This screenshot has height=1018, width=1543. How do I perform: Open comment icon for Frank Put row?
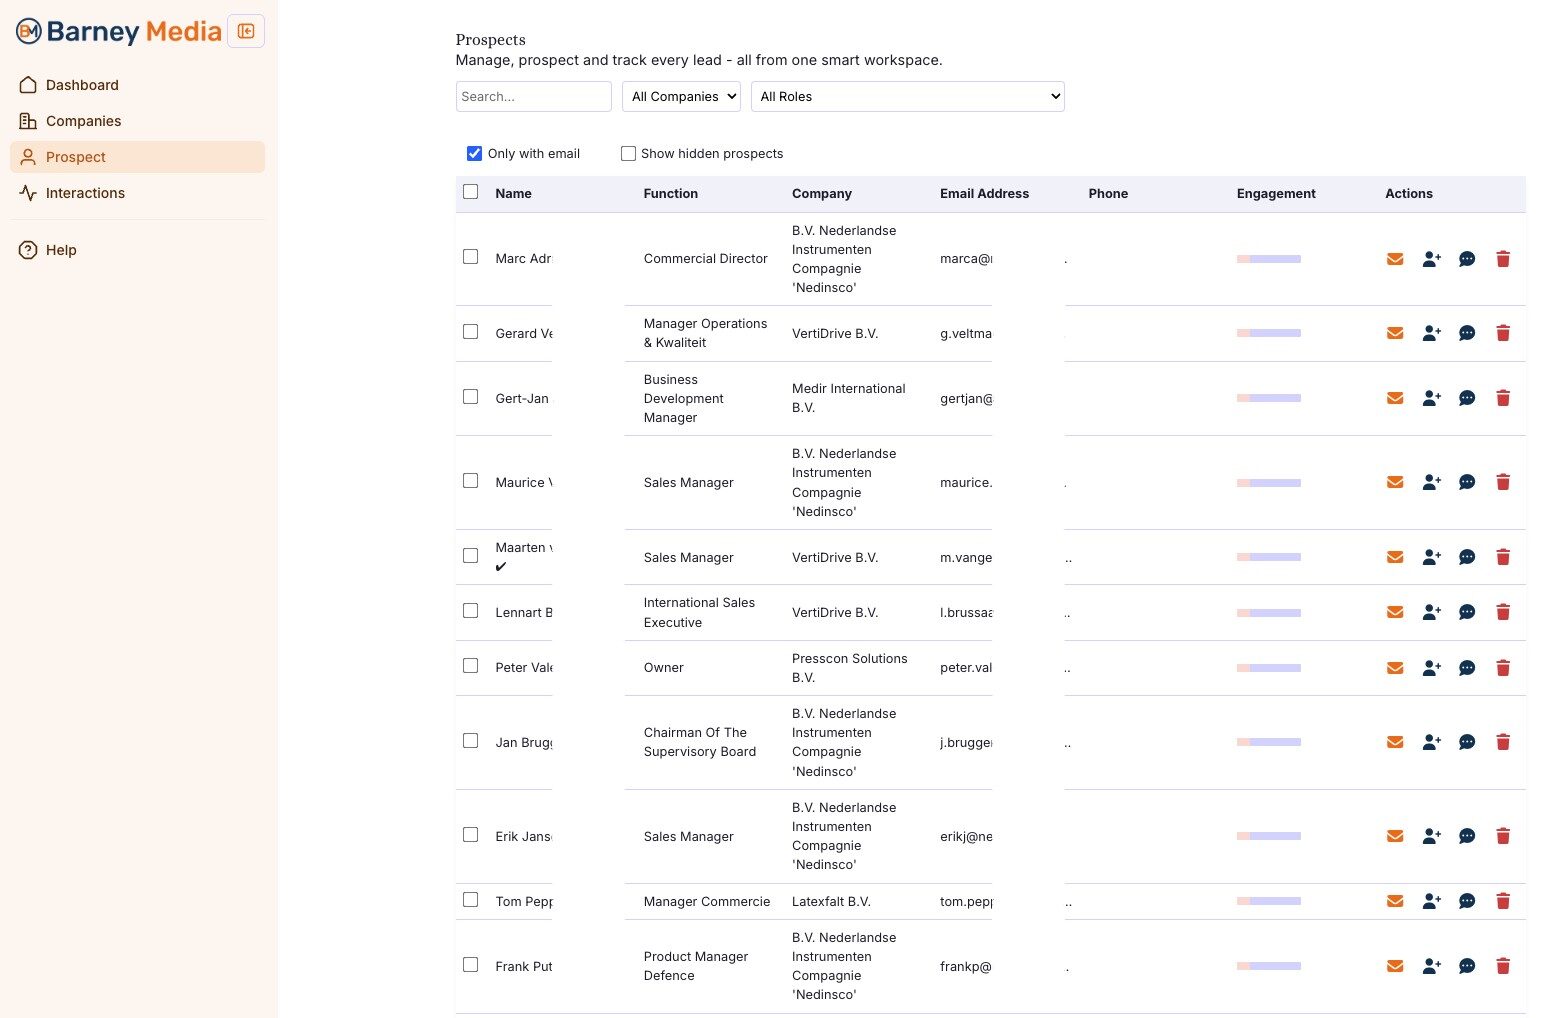click(1467, 966)
